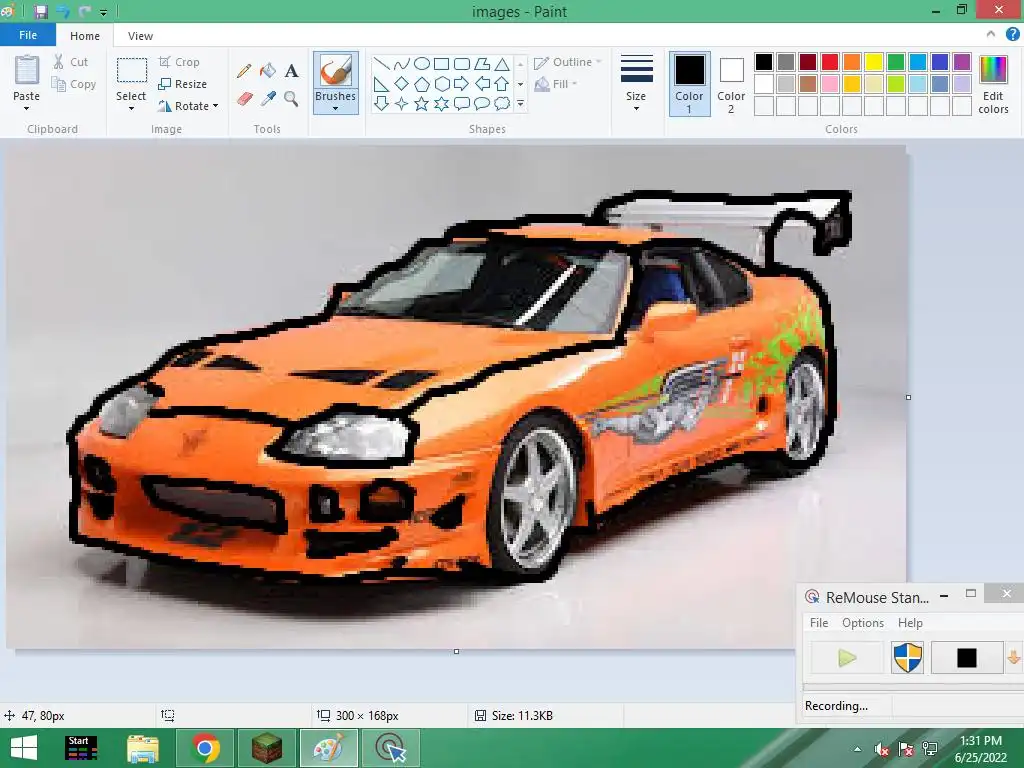Viewport: 1024px width, 768px height.
Task: Open ReMouse Help menu
Action: (910, 623)
